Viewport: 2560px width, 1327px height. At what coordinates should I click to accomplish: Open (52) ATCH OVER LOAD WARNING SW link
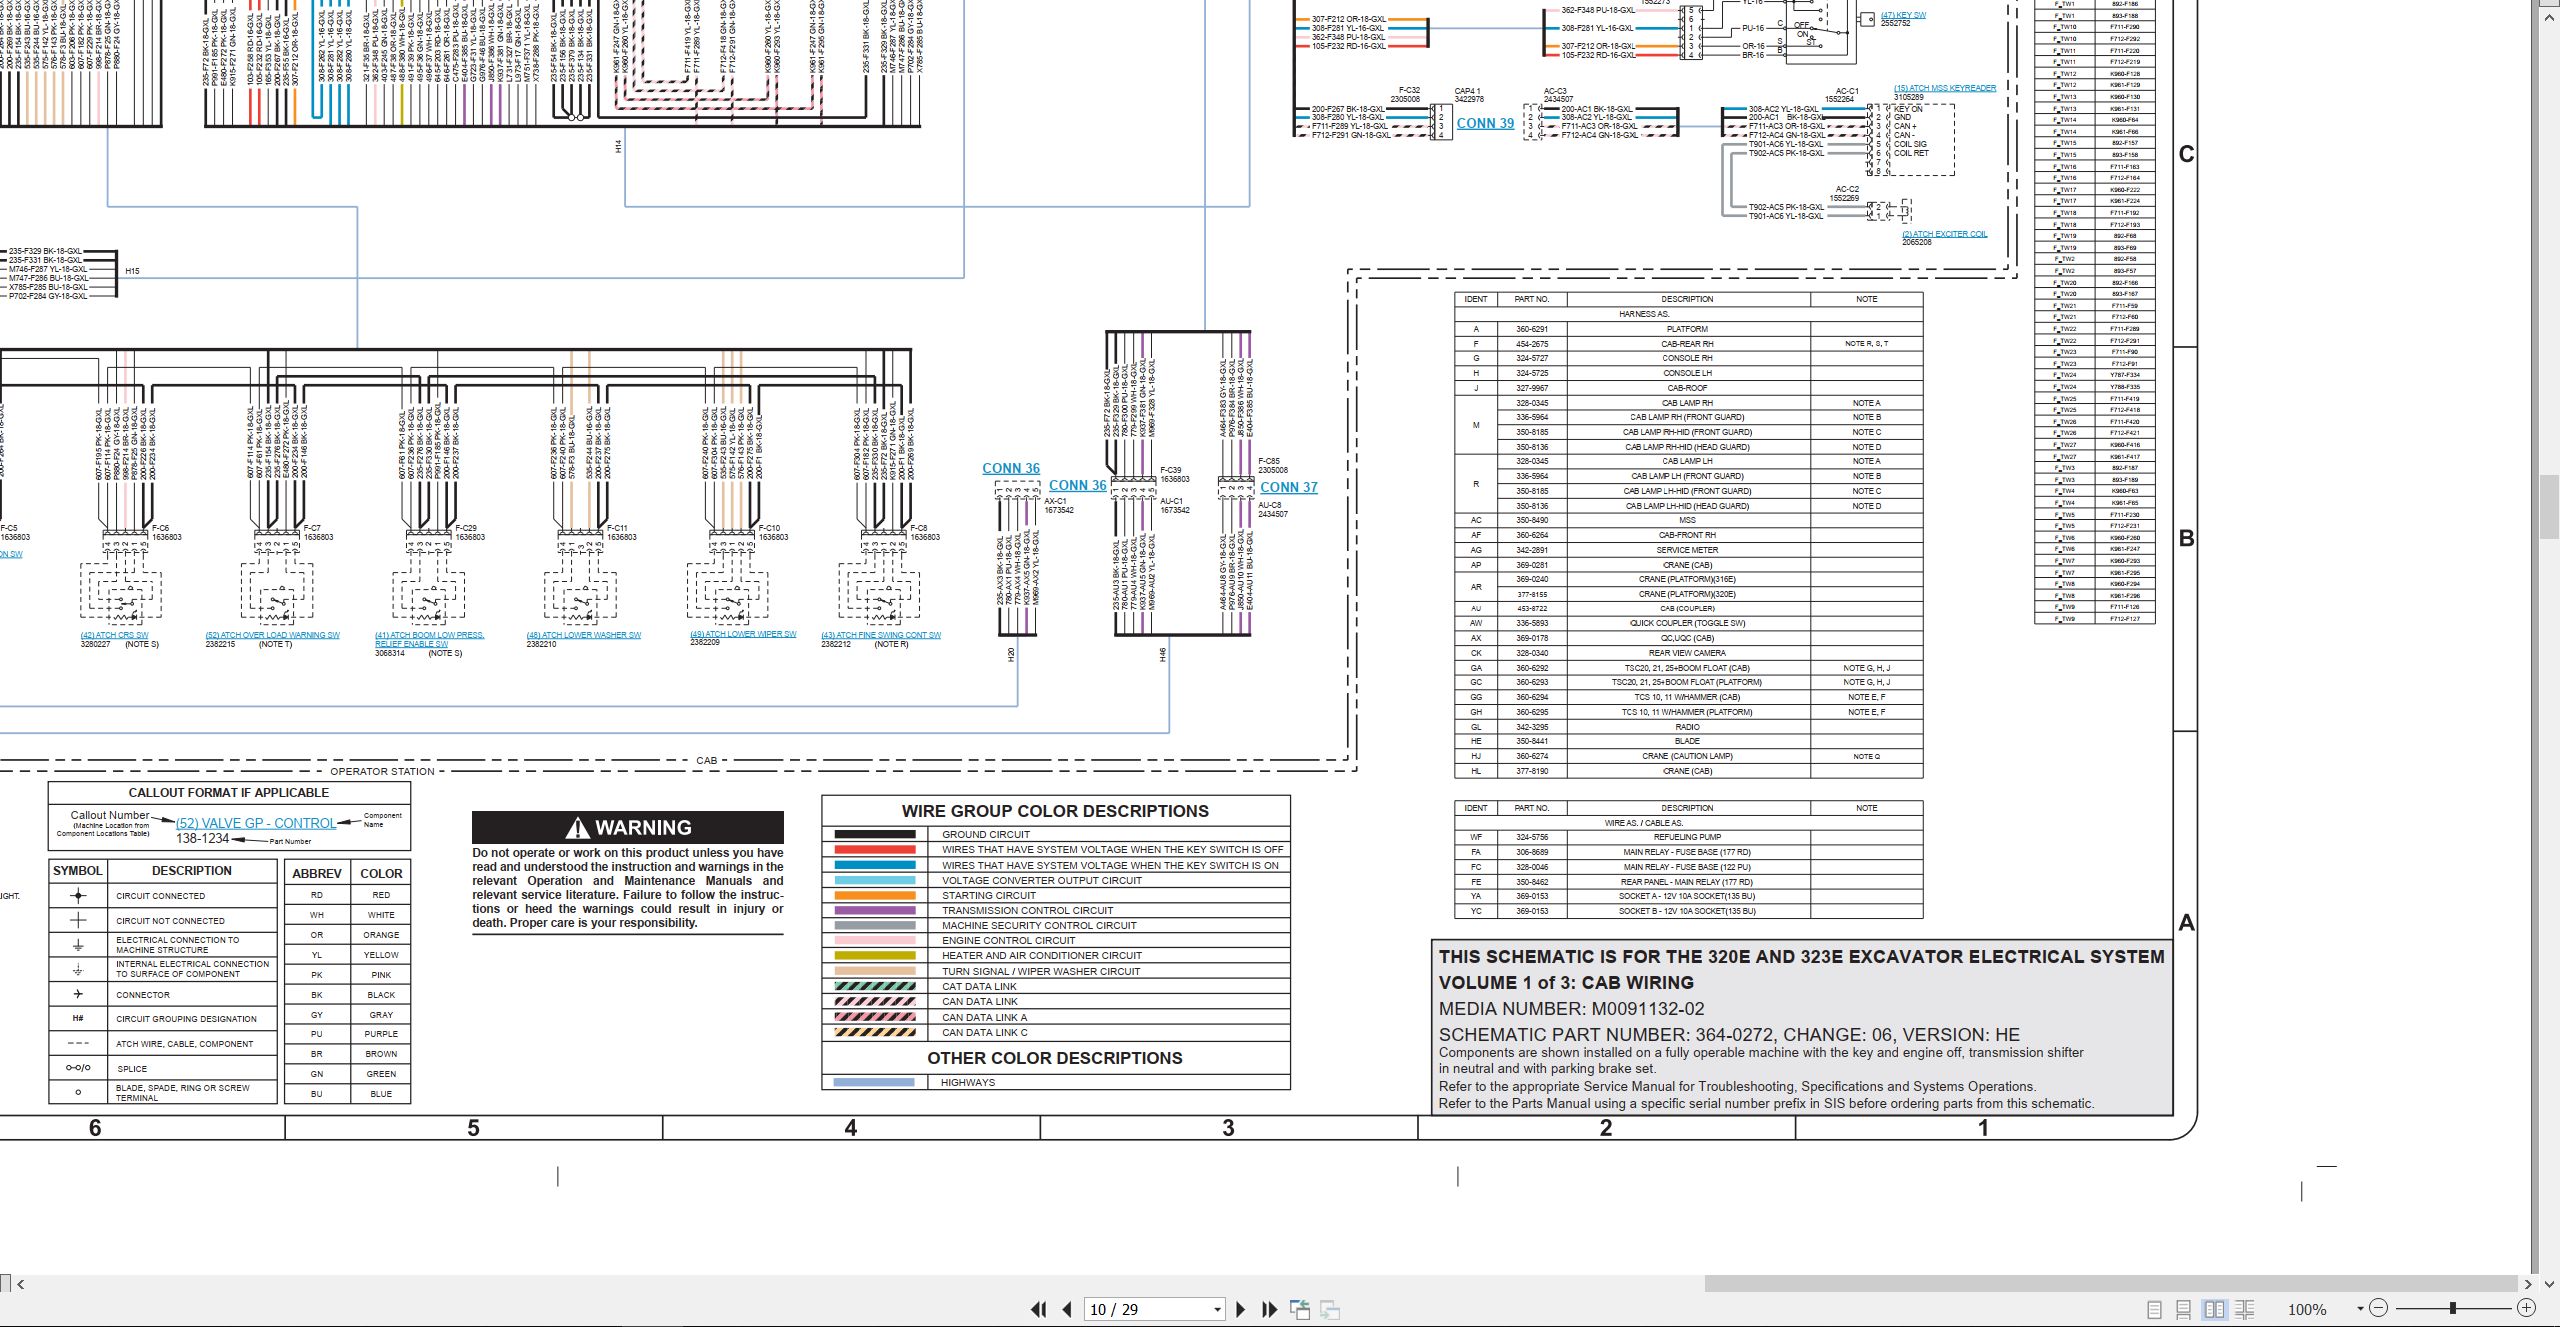coord(272,635)
